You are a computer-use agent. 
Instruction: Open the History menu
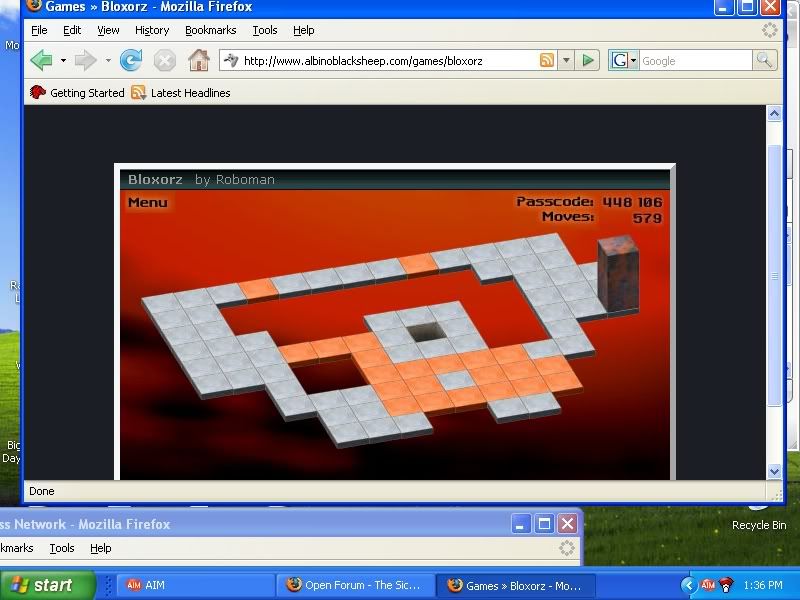pos(152,30)
